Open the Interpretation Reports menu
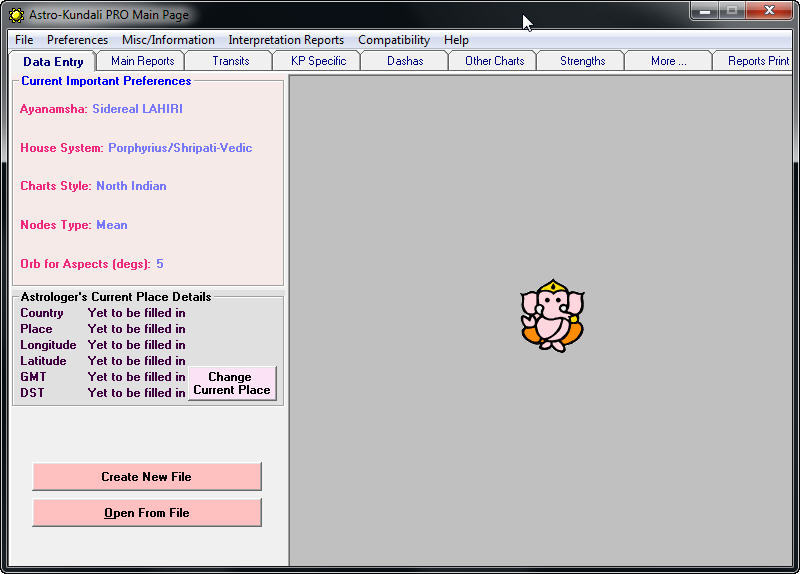The height and width of the screenshot is (574, 800). point(286,40)
